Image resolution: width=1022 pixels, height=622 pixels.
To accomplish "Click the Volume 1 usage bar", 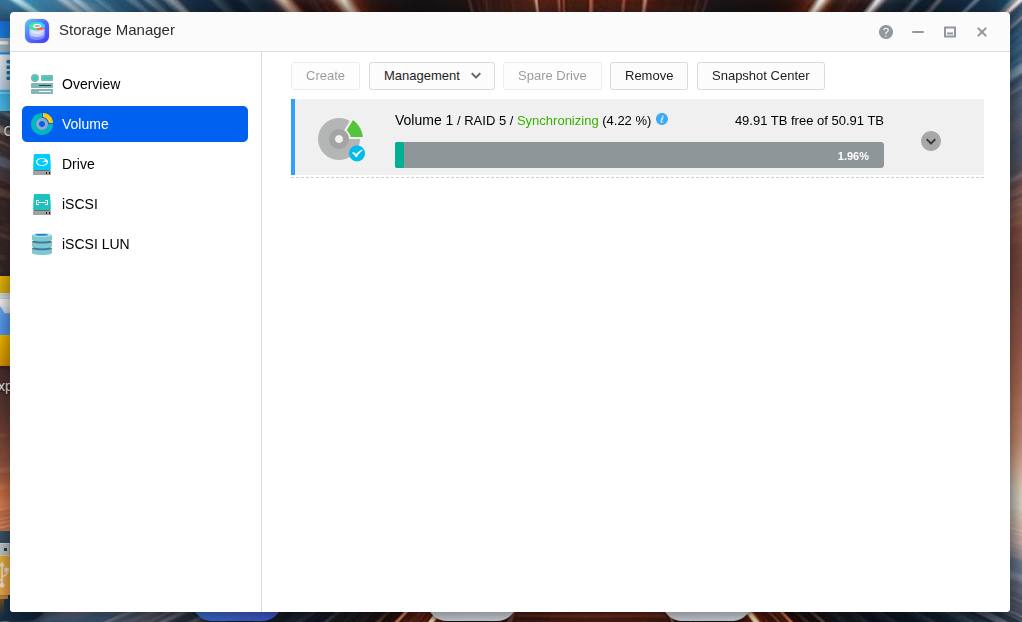I will (x=639, y=155).
